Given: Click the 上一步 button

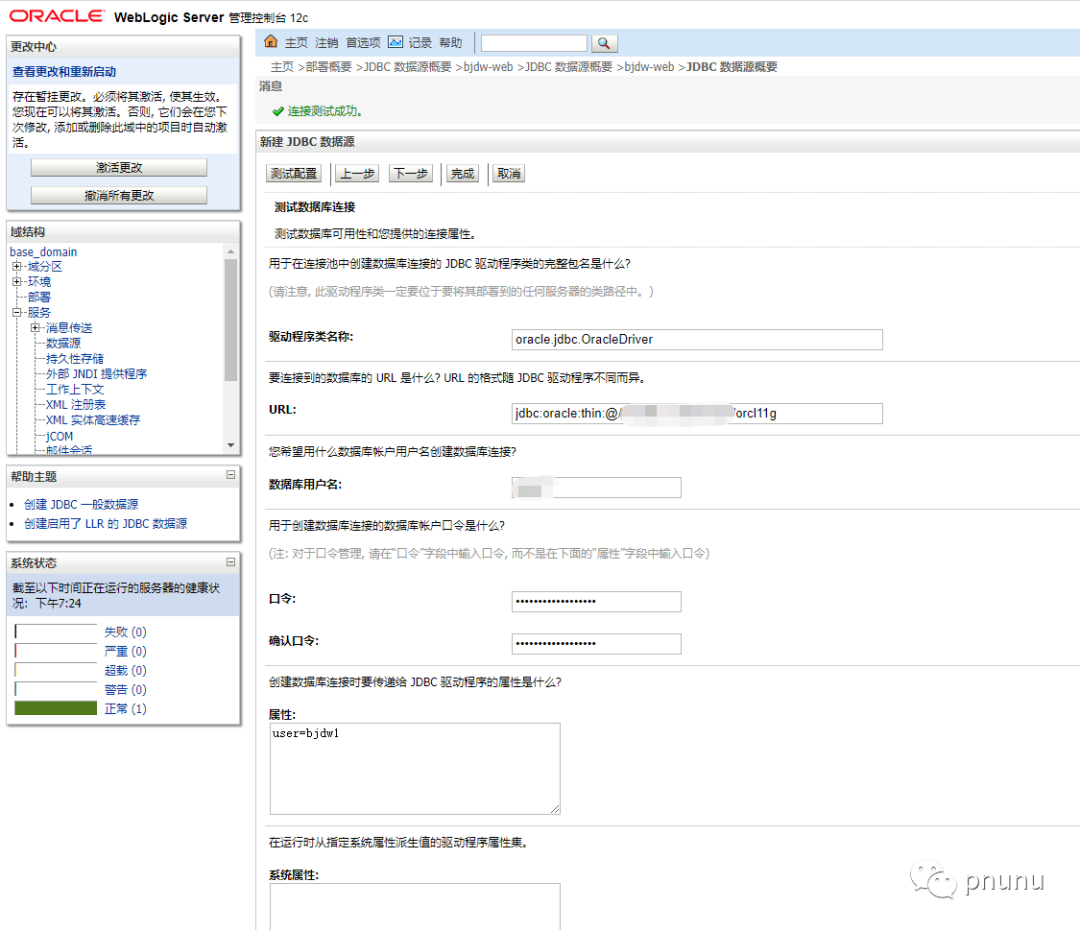Looking at the screenshot, I should (x=357, y=174).
